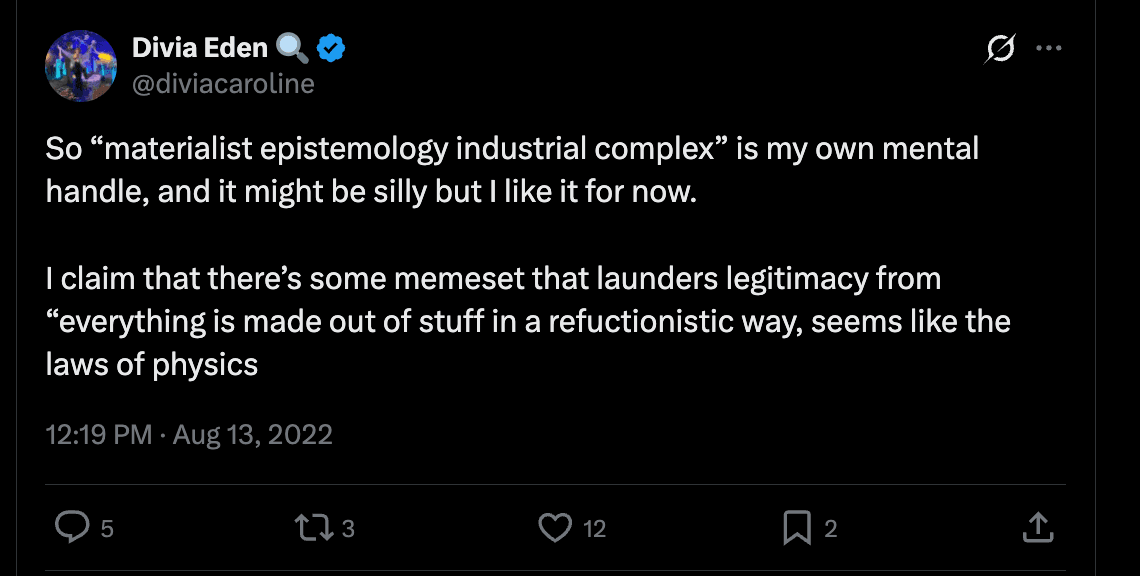
Task: Click the reply count of 5
Action: (107, 528)
